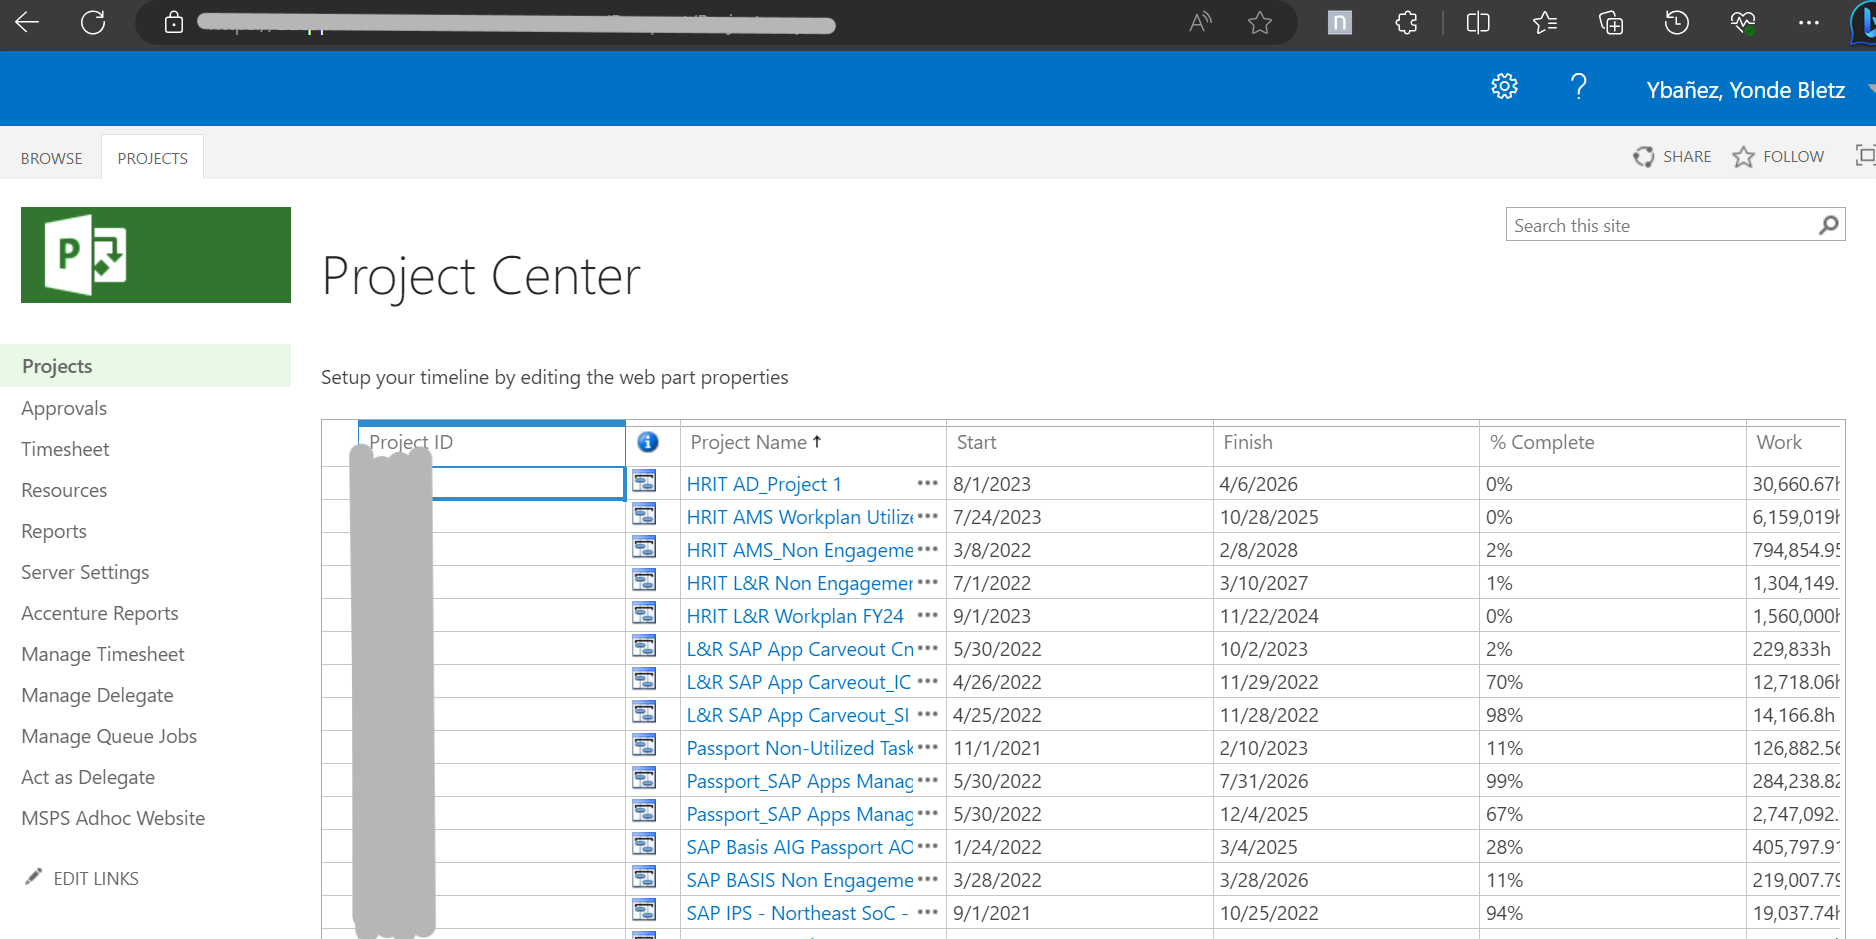The height and width of the screenshot is (939, 1876).
Task: Open the Manage Delegate navigation link
Action: tap(97, 695)
